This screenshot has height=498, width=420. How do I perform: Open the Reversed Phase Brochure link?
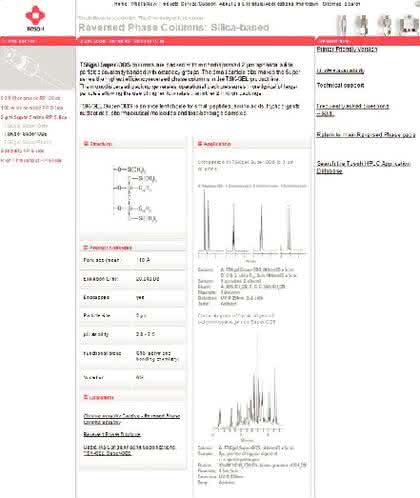pyautogui.click(x=112, y=434)
